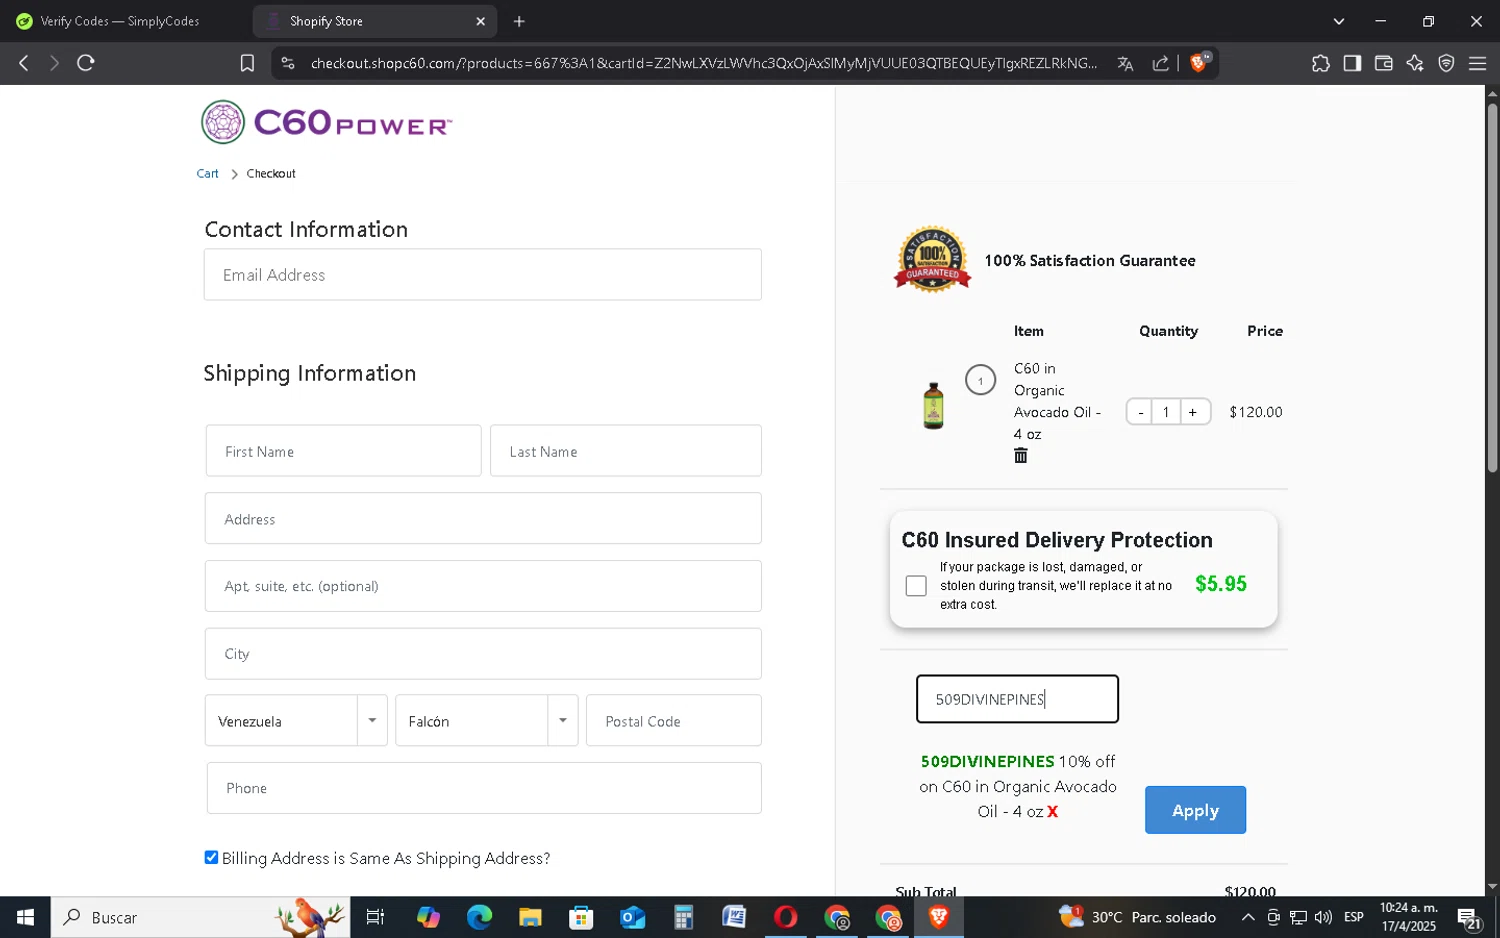Go to Cart breadcrumb link
This screenshot has height=938, width=1500.
(207, 174)
